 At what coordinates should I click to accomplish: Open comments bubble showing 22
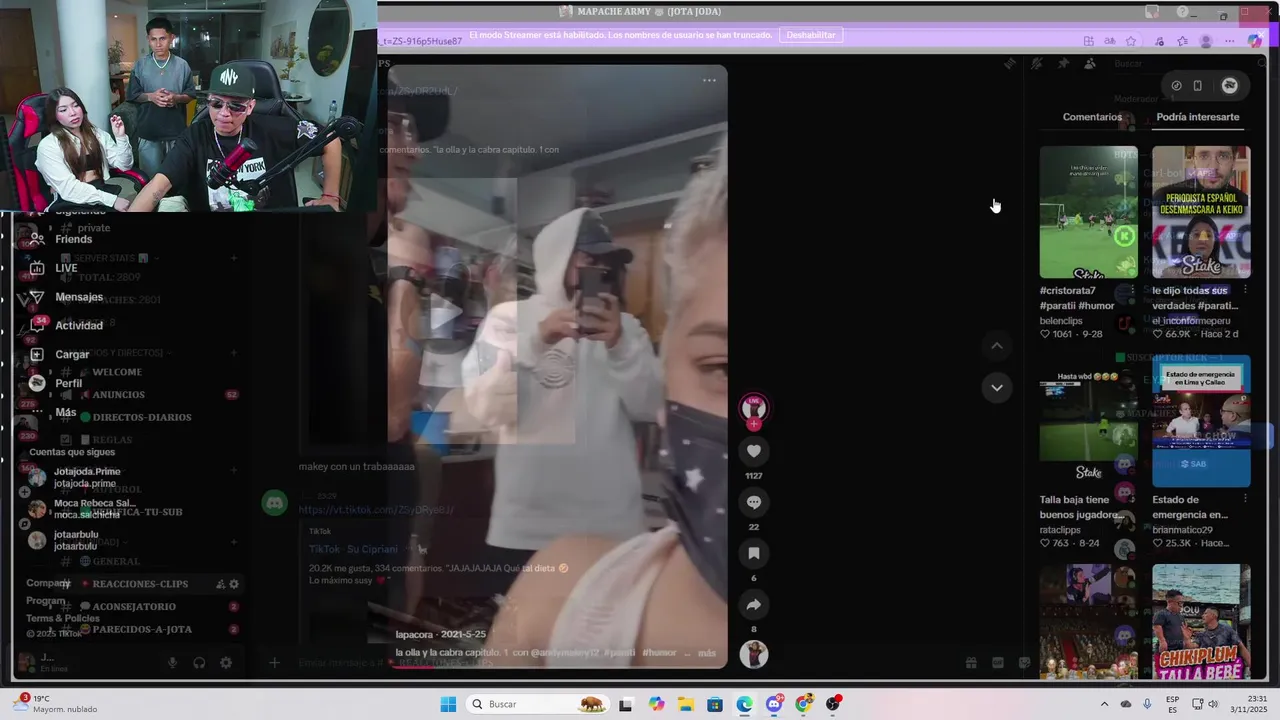click(754, 503)
